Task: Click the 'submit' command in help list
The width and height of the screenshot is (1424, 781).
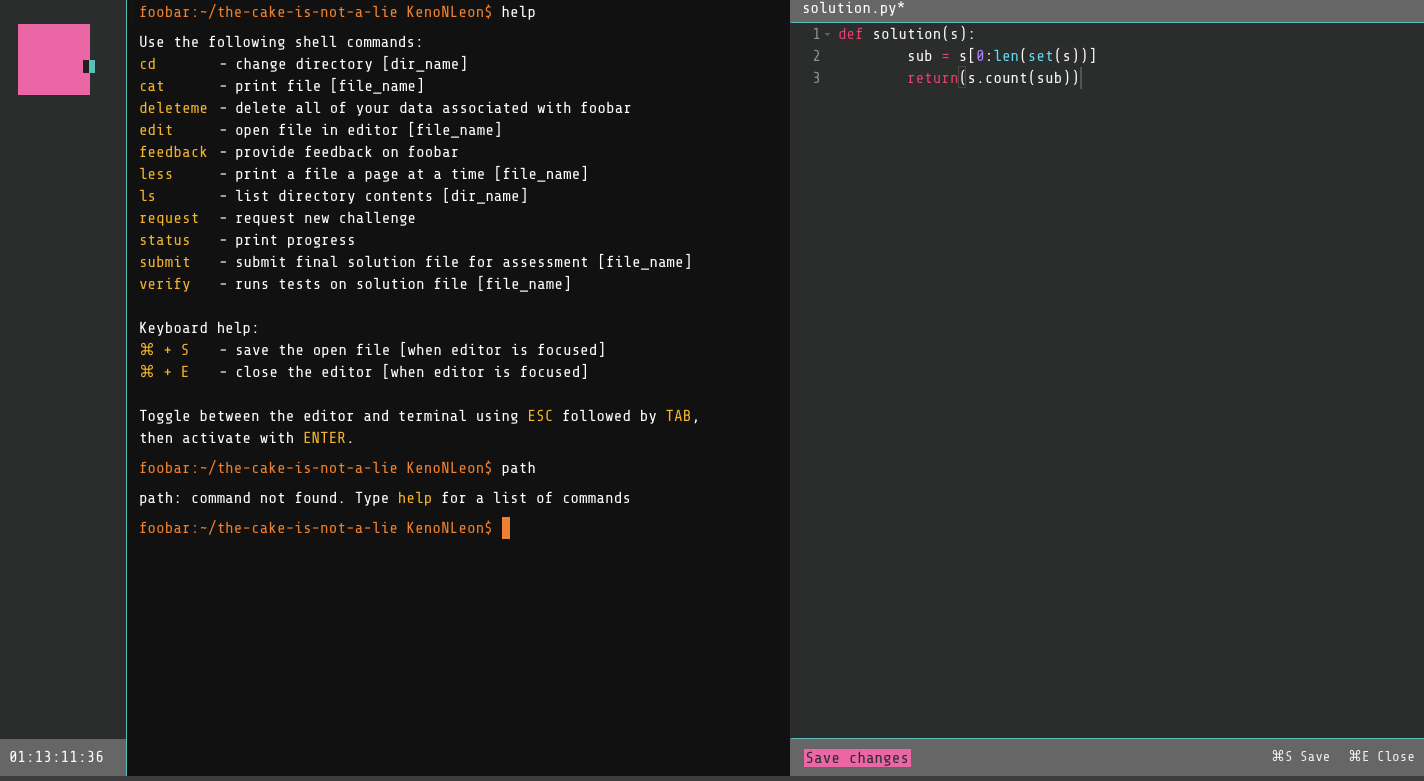Action: (x=165, y=262)
